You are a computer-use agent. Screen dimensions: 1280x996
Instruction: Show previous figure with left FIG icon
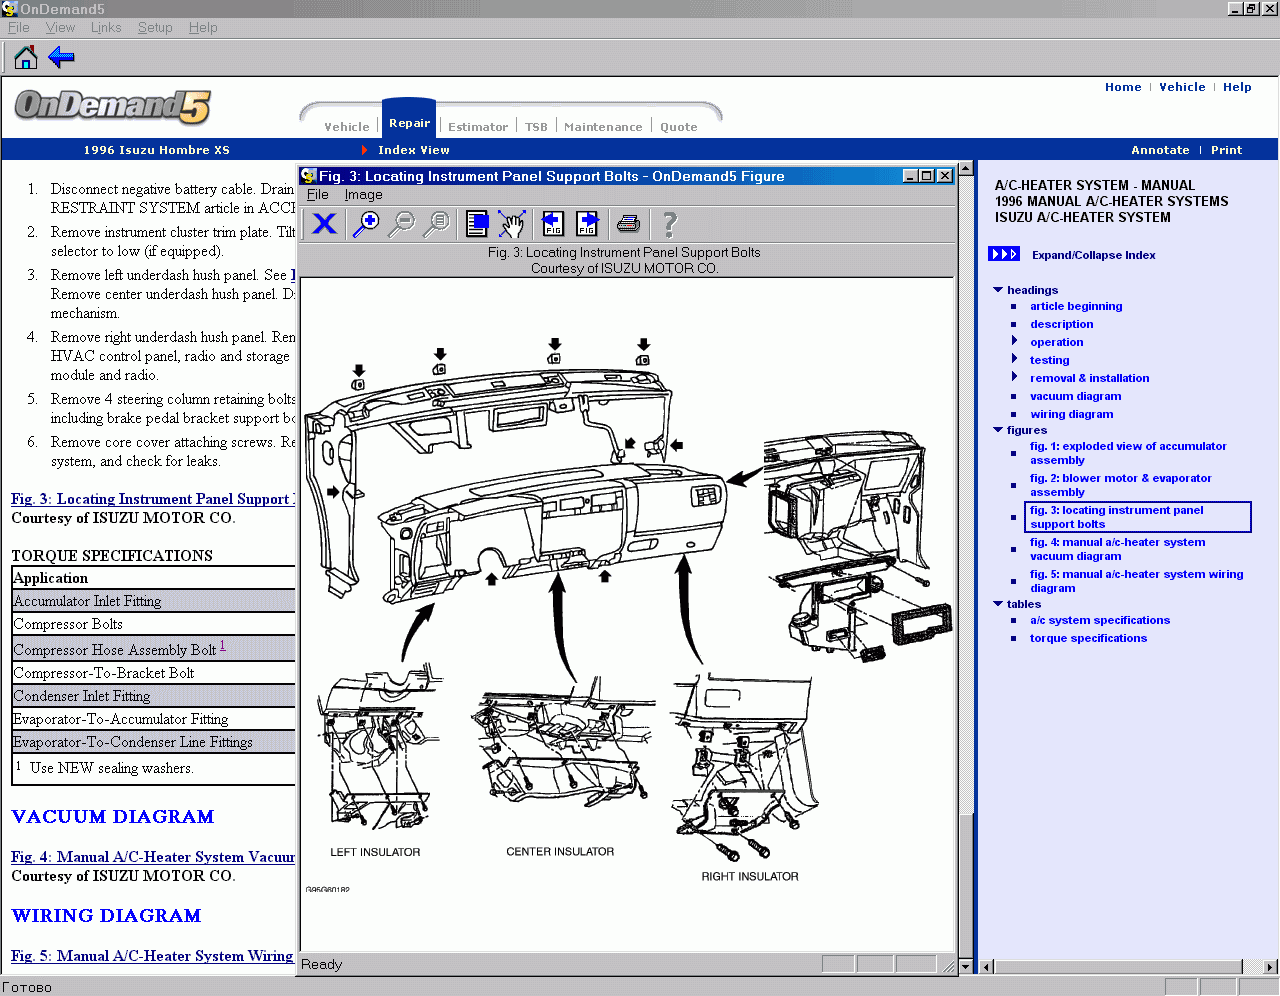pos(553,223)
